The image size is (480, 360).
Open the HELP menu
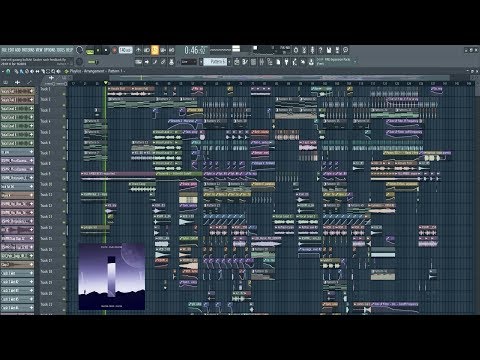coord(69,50)
